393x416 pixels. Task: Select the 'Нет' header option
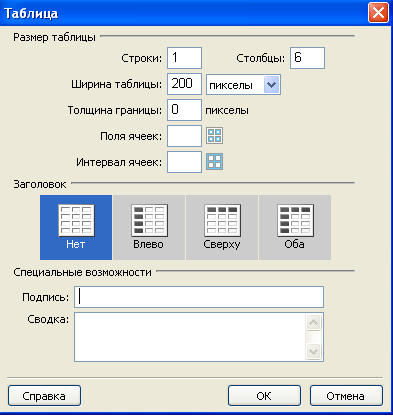coord(76,227)
